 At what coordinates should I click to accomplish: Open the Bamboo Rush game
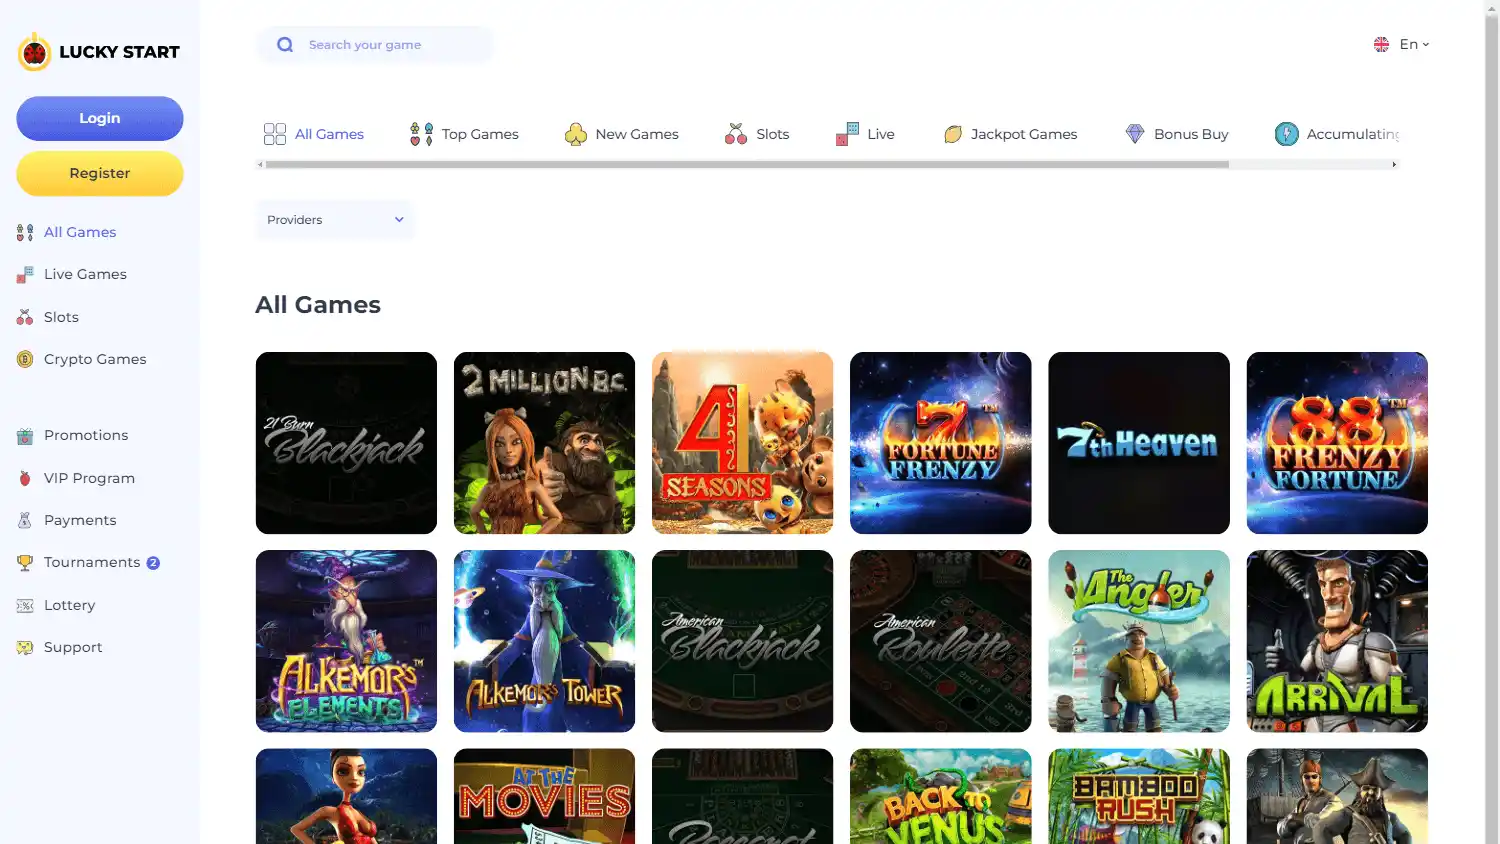tap(1139, 797)
